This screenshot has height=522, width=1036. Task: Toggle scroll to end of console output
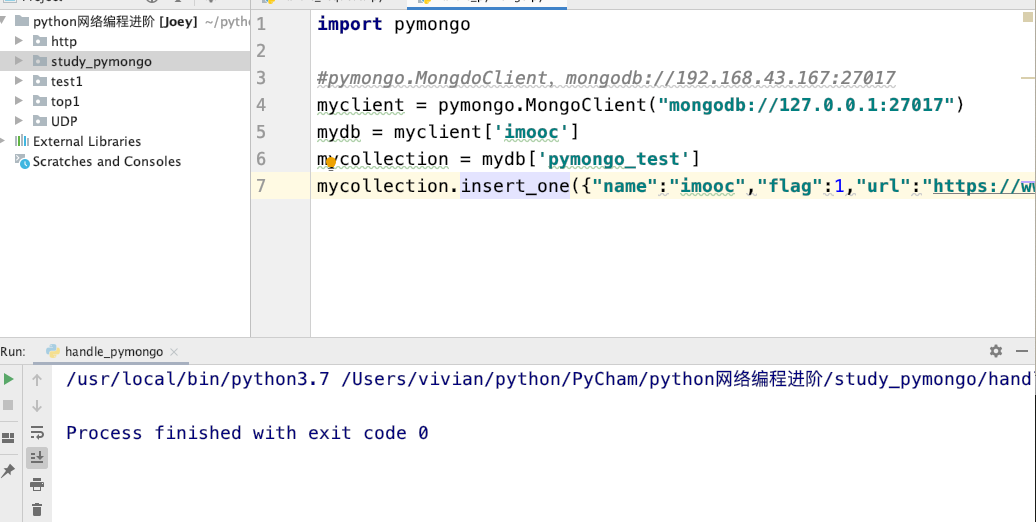coord(37,457)
